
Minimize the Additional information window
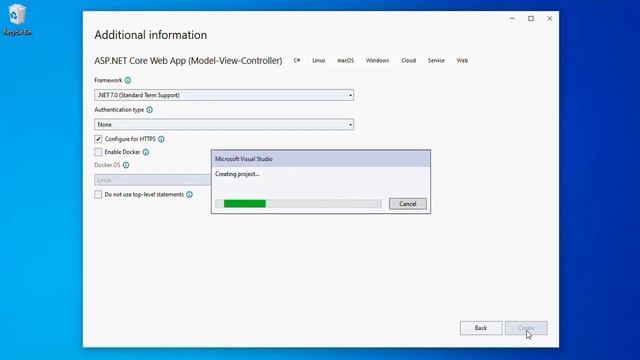tap(512, 18)
